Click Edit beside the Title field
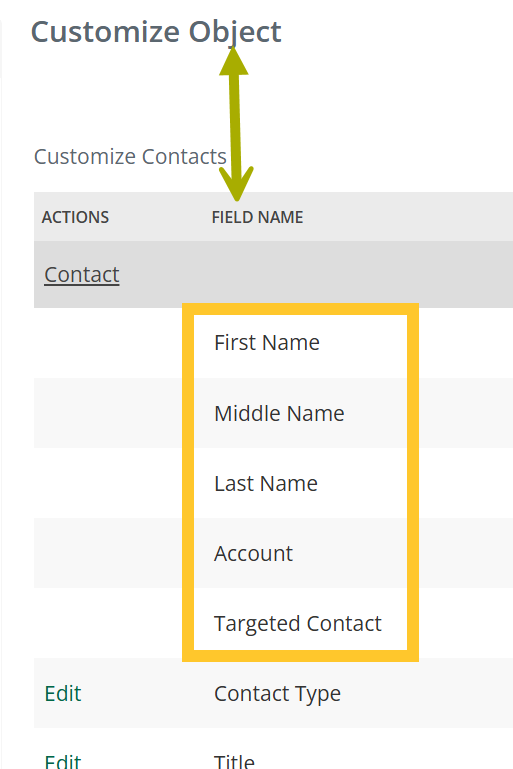The image size is (513, 769). (63, 761)
